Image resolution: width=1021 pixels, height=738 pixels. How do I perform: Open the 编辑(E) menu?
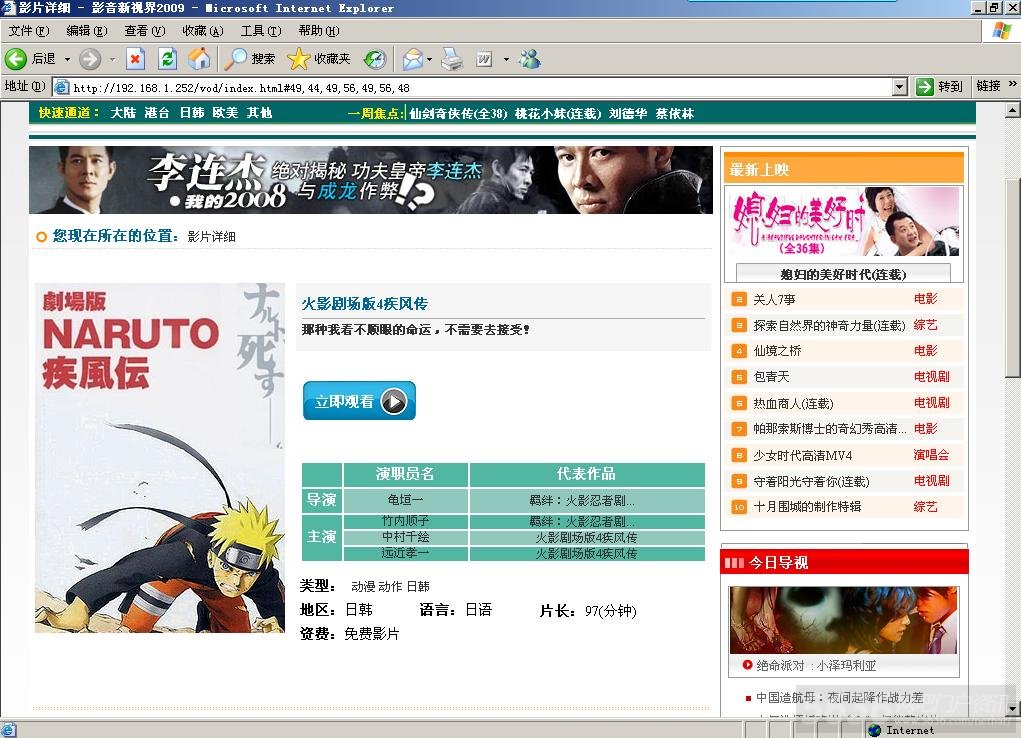pos(87,31)
